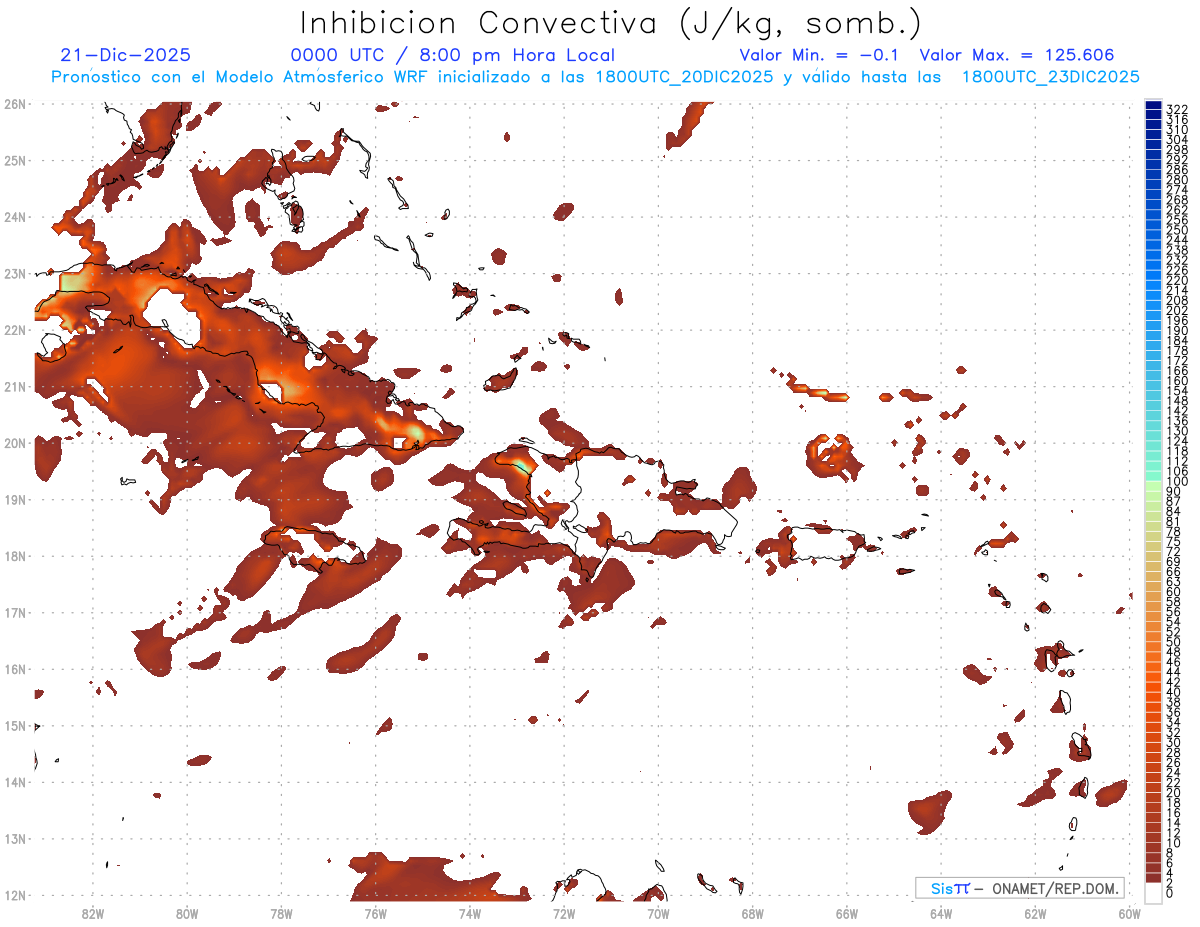
Task: Click the 15N latitude label
Action: point(14,725)
